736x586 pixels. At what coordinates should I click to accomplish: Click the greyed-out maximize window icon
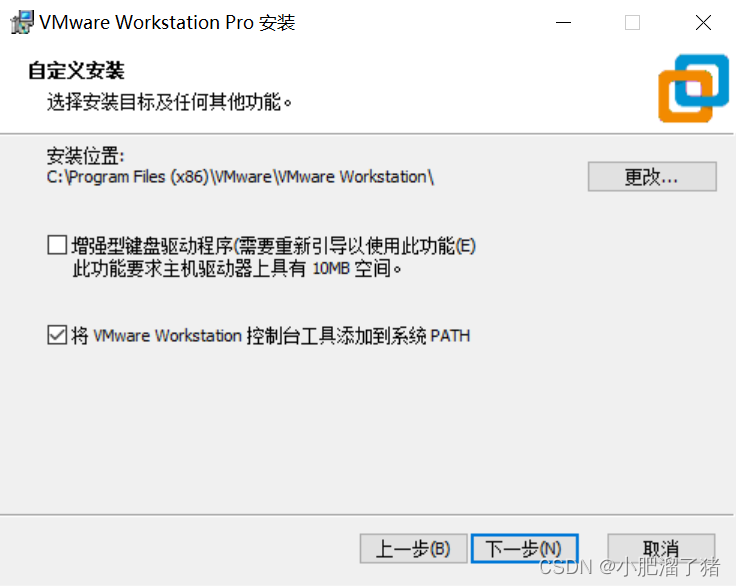click(632, 22)
